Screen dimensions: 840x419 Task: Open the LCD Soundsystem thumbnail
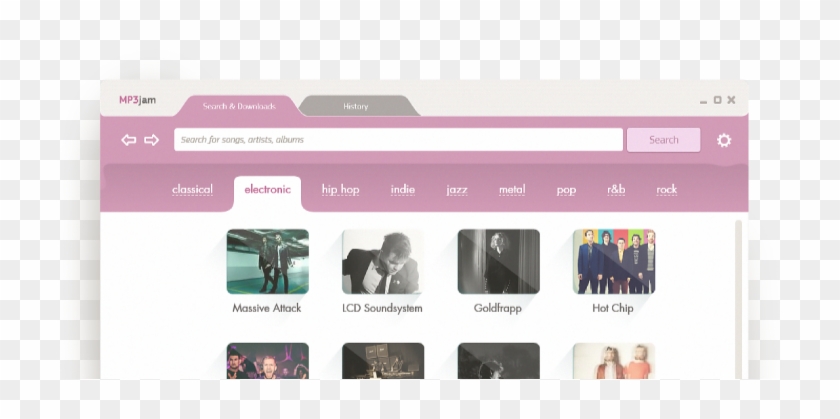(x=383, y=261)
